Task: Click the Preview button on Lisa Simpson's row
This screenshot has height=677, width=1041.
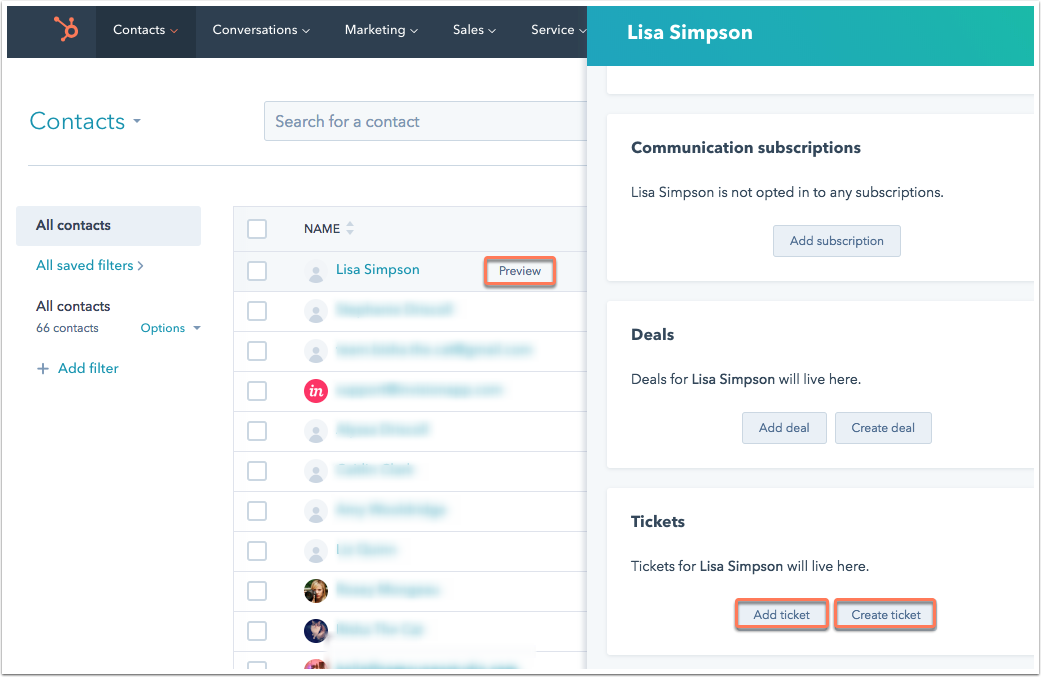Action: pyautogui.click(x=519, y=270)
